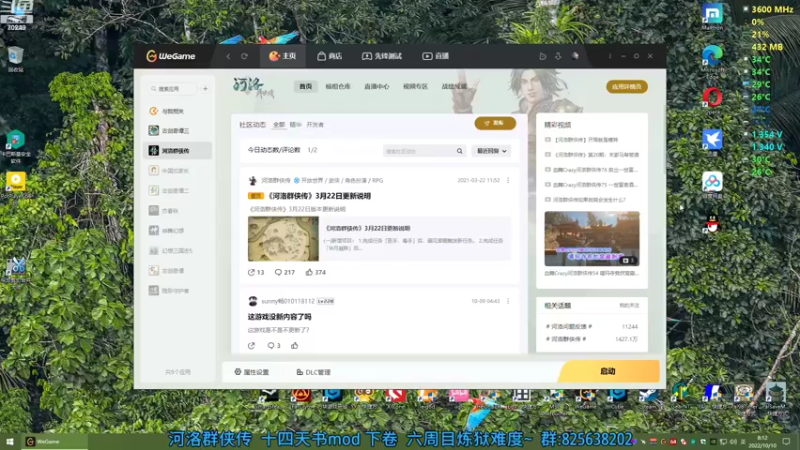Image resolution: width=800 pixels, height=450 pixels.
Task: Like the update post with 374 likes
Action: pyautogui.click(x=315, y=272)
